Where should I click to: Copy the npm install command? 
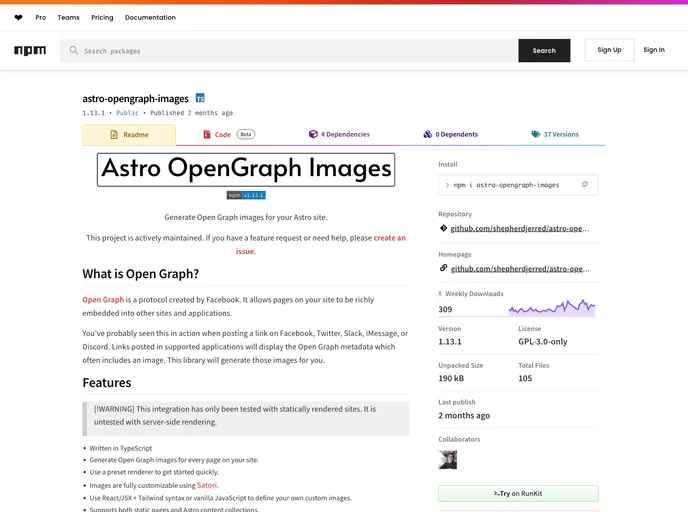pos(584,185)
